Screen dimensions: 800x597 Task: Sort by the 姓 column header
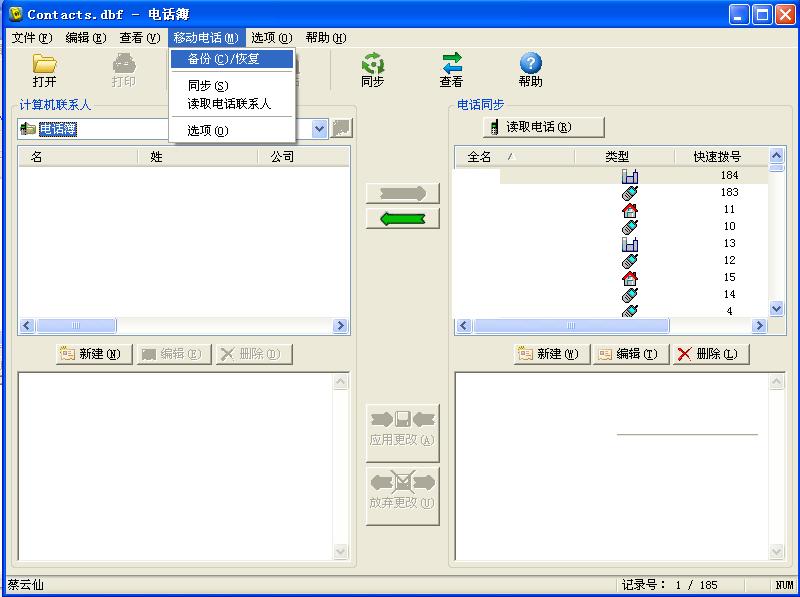[197, 157]
